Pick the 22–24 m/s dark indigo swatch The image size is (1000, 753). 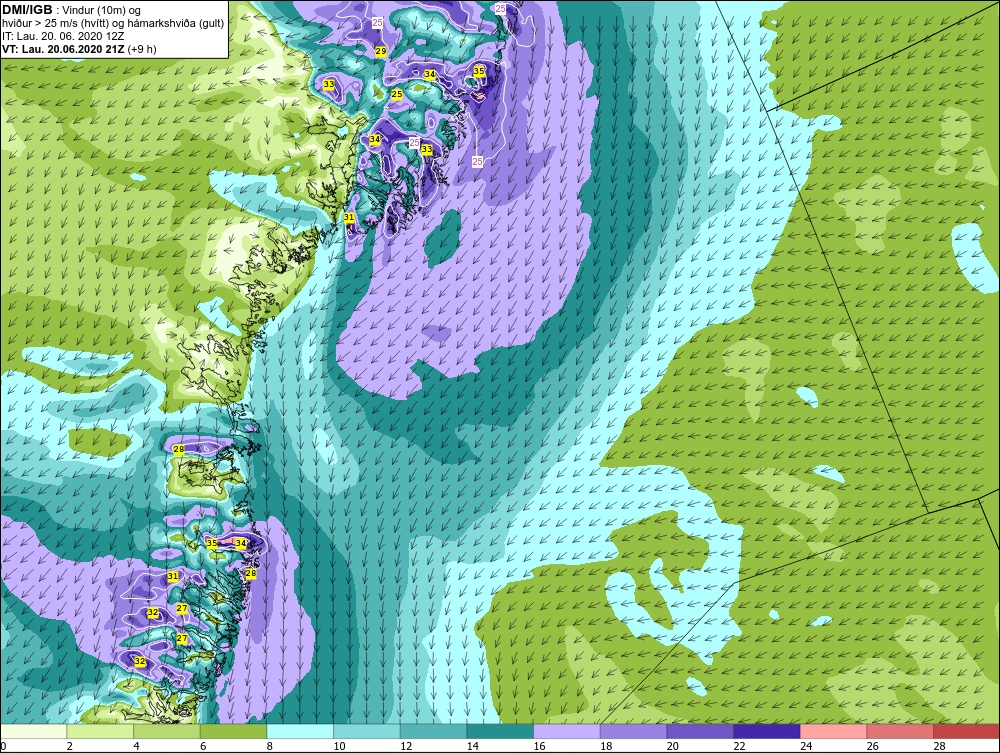click(x=767, y=731)
